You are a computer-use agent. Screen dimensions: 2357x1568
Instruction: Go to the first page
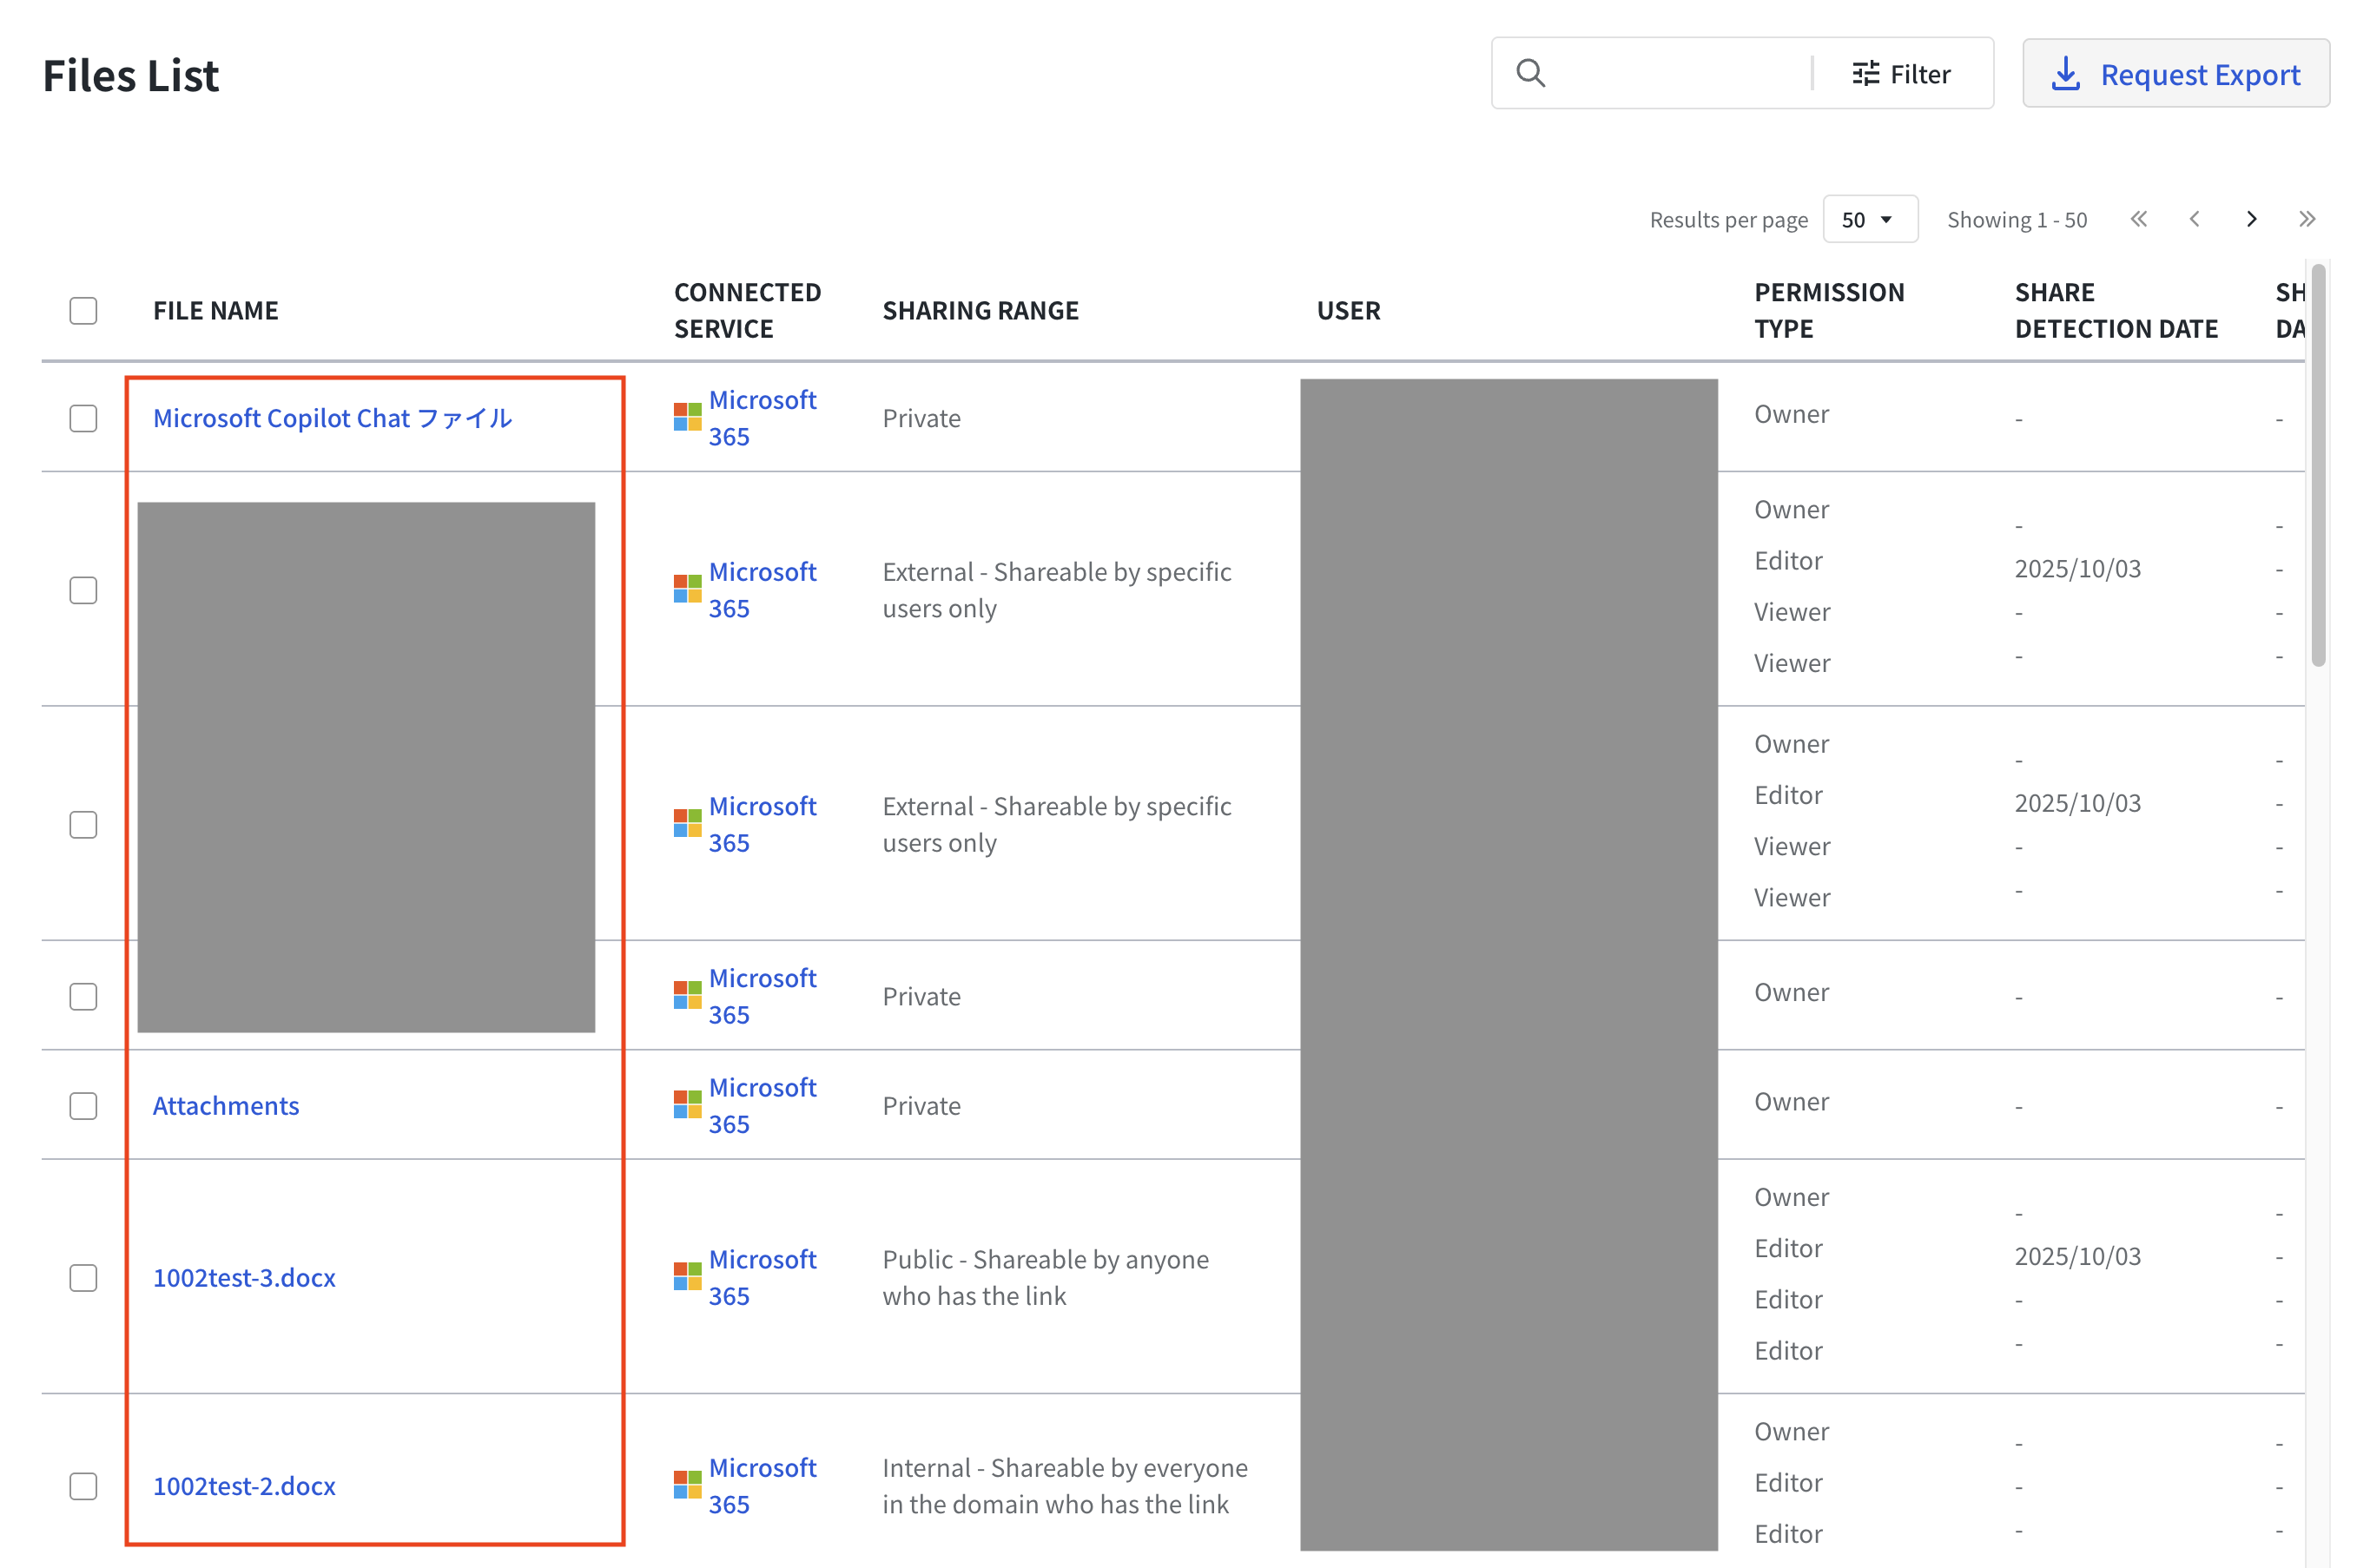pyautogui.click(x=2138, y=219)
